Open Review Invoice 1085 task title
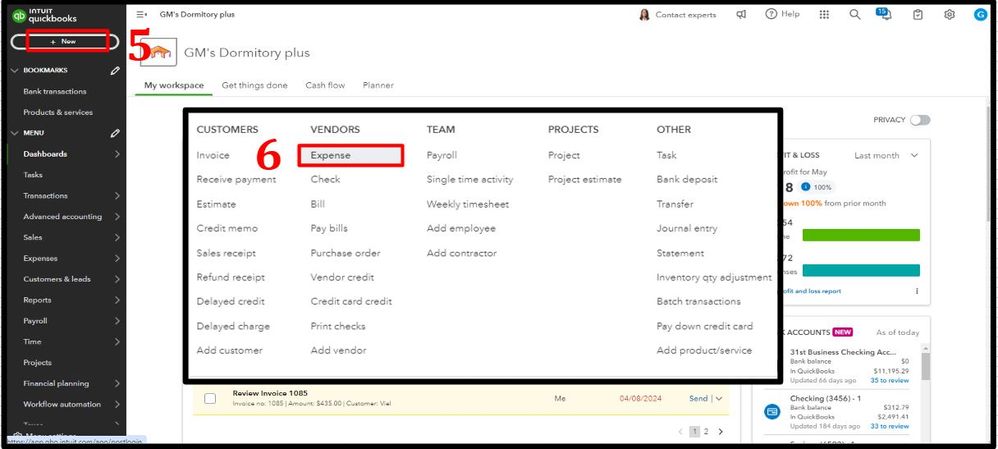This screenshot has height=449, width=998. [270, 393]
